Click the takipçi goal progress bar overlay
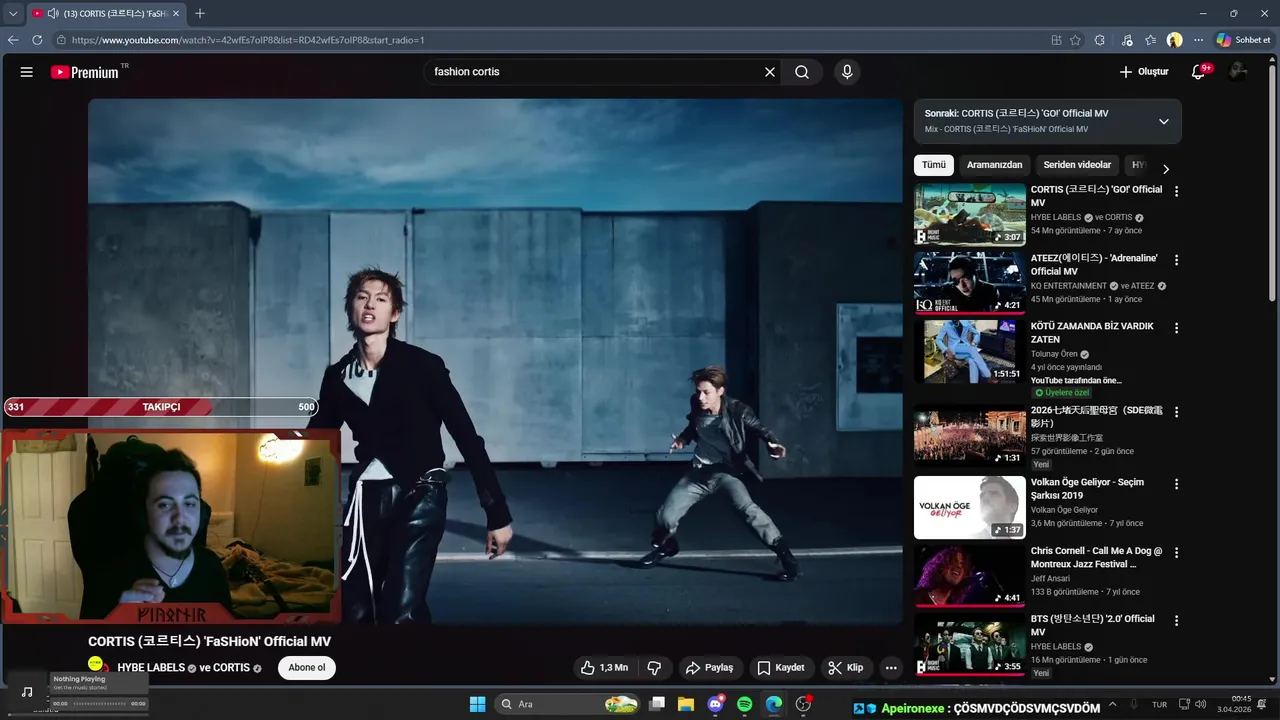 click(161, 407)
